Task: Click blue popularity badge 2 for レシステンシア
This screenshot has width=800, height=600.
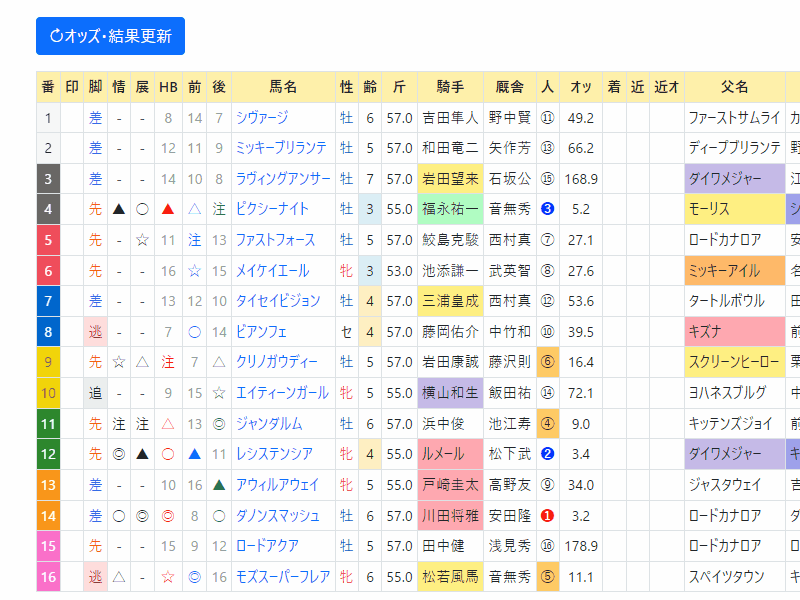Action: click(x=547, y=454)
